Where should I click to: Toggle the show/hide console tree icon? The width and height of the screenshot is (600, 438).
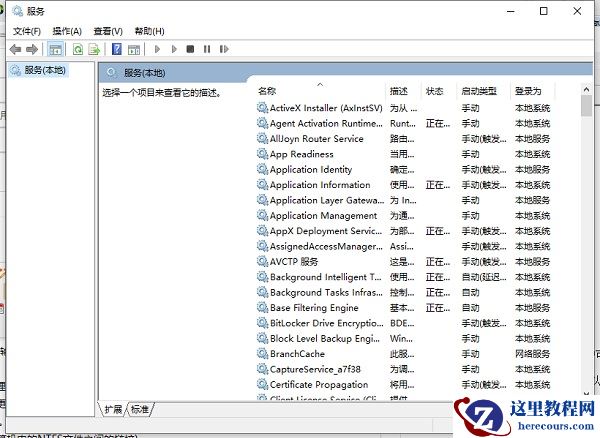pyautogui.click(x=55, y=49)
